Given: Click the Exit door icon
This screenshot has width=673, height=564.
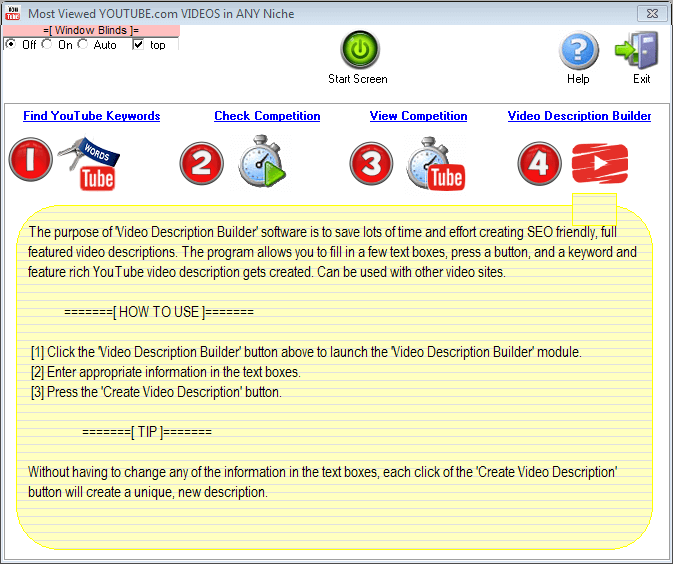Looking at the screenshot, I should pos(637,50).
